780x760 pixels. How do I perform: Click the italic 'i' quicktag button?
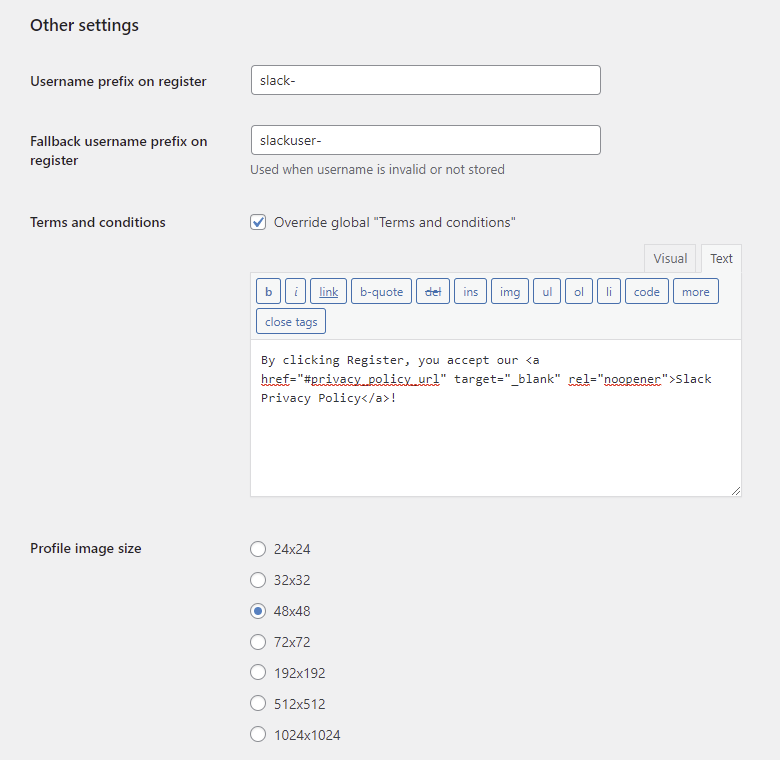click(x=296, y=292)
